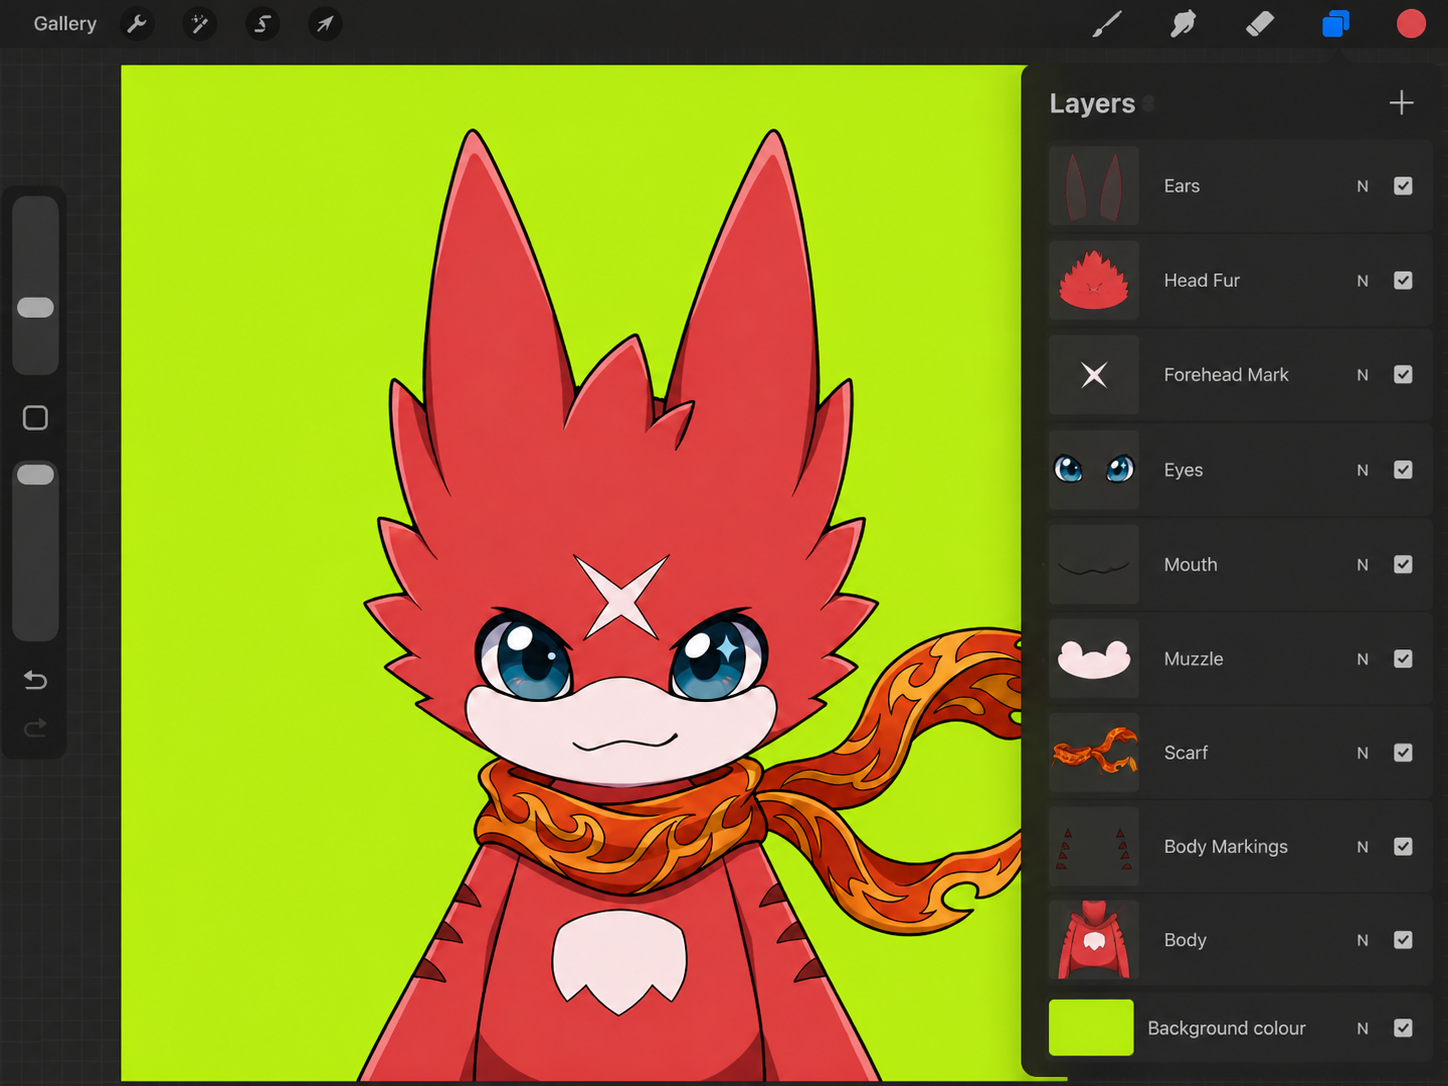Click the Body layer name
Image resolution: width=1448 pixels, height=1086 pixels.
[1185, 940]
